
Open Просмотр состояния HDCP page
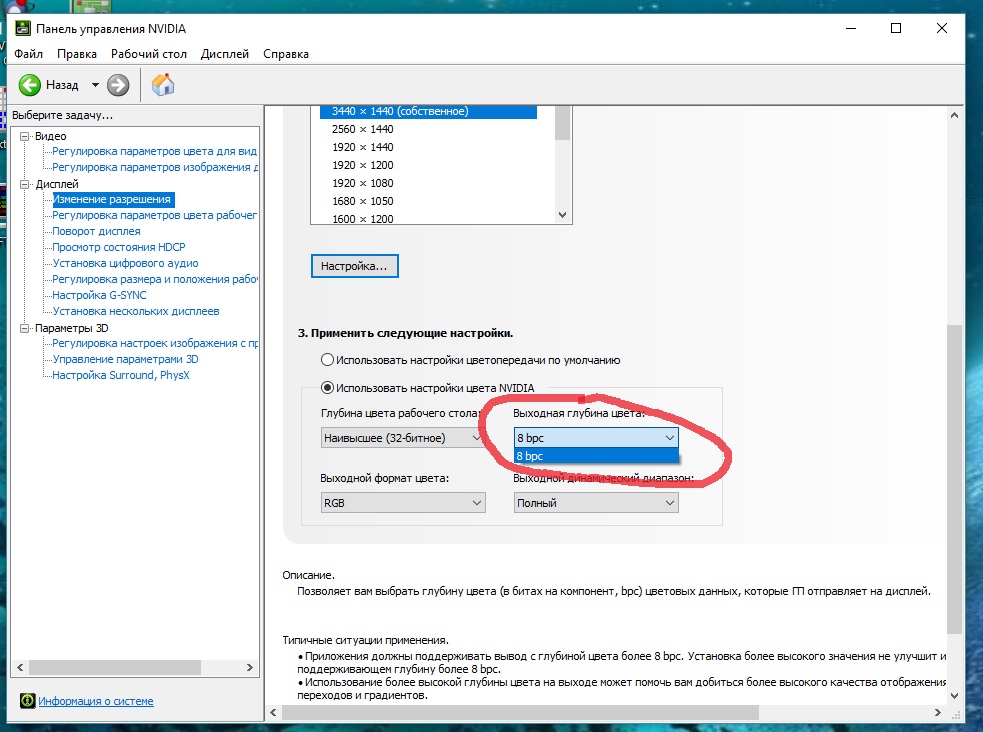[118, 247]
